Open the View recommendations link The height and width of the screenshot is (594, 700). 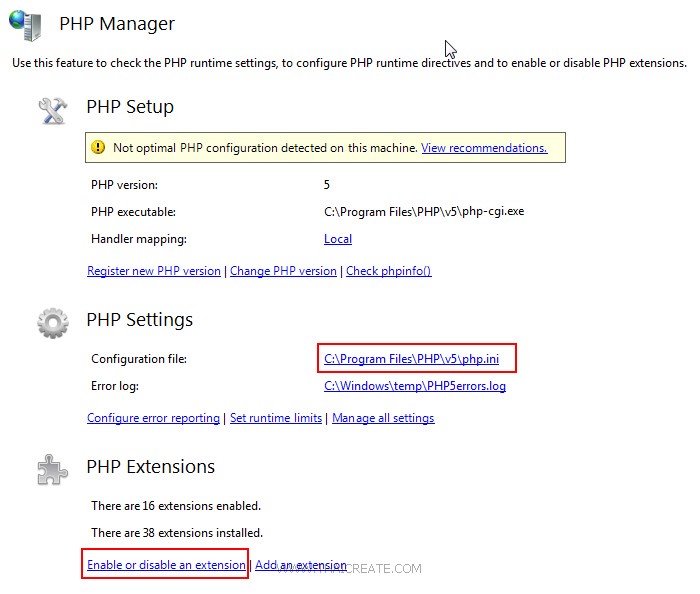484,148
